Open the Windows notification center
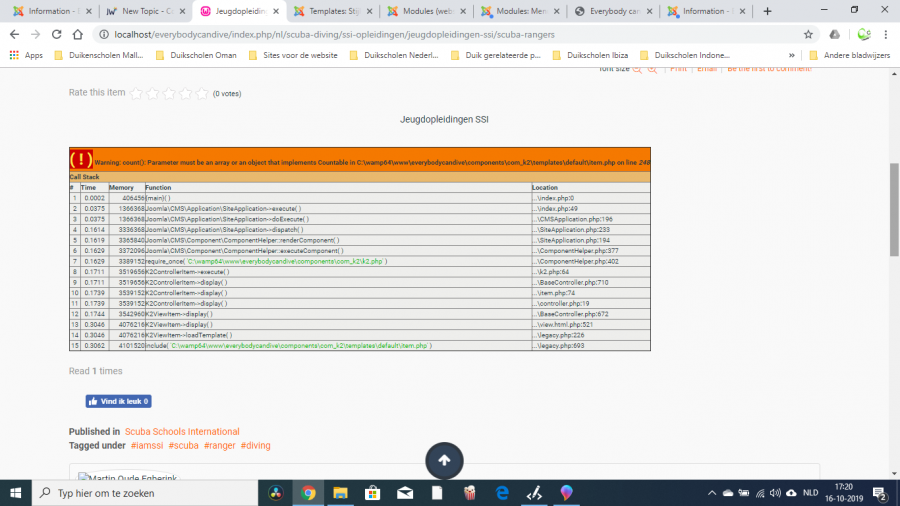Screen dimensions: 900x506 [880, 493]
